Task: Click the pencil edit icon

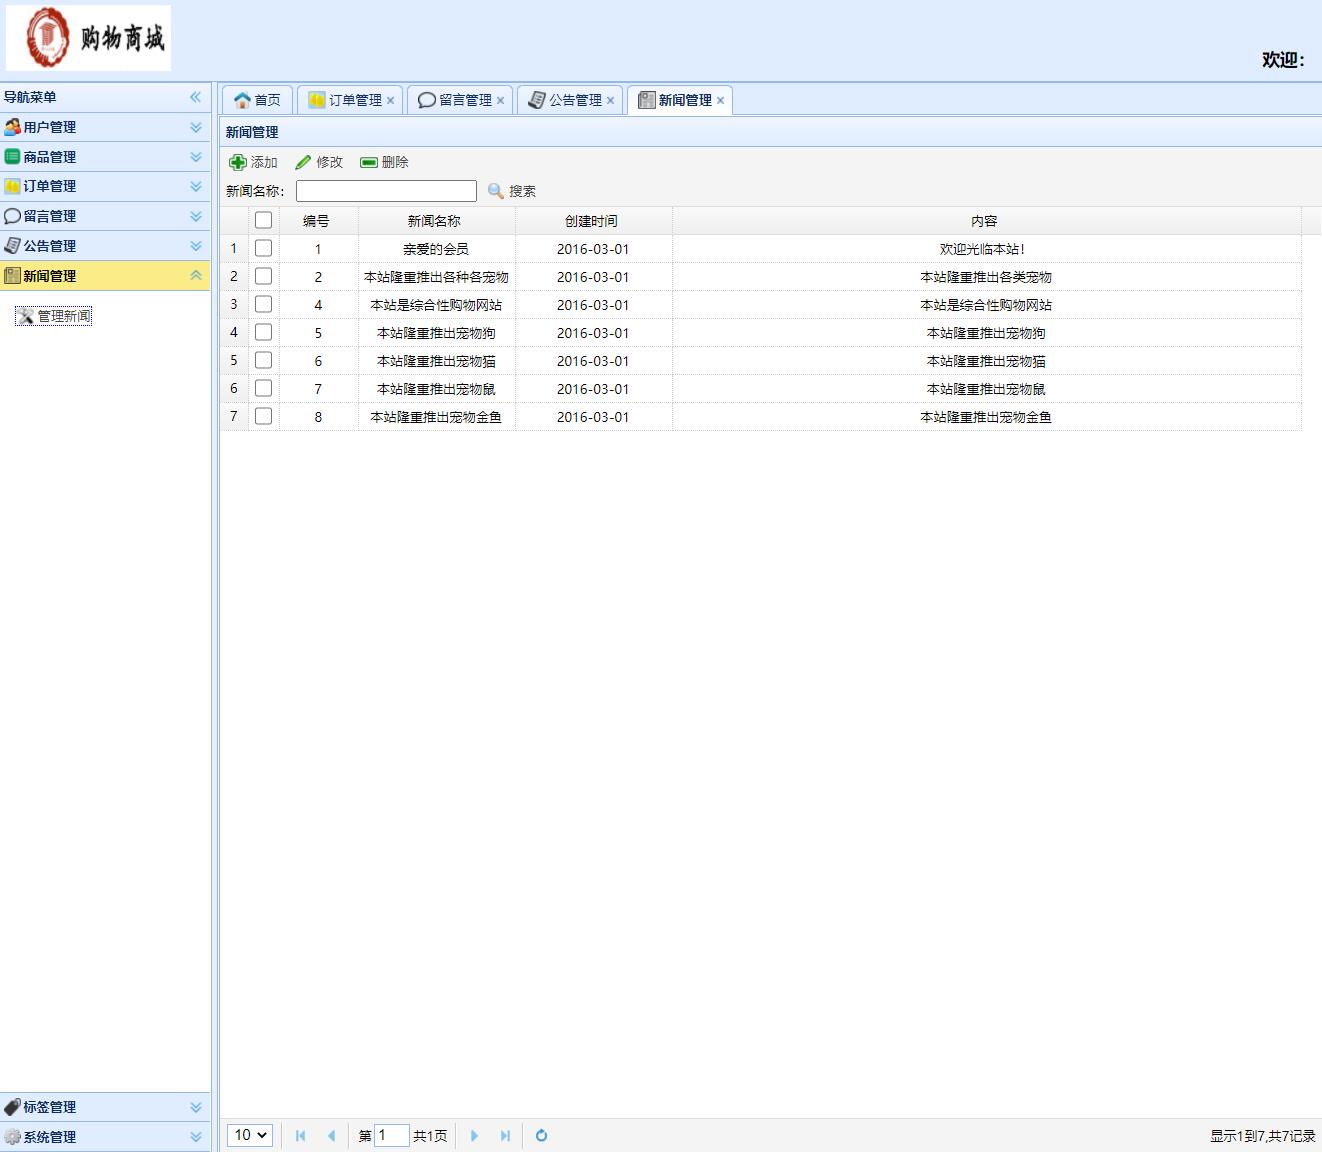Action: (303, 162)
